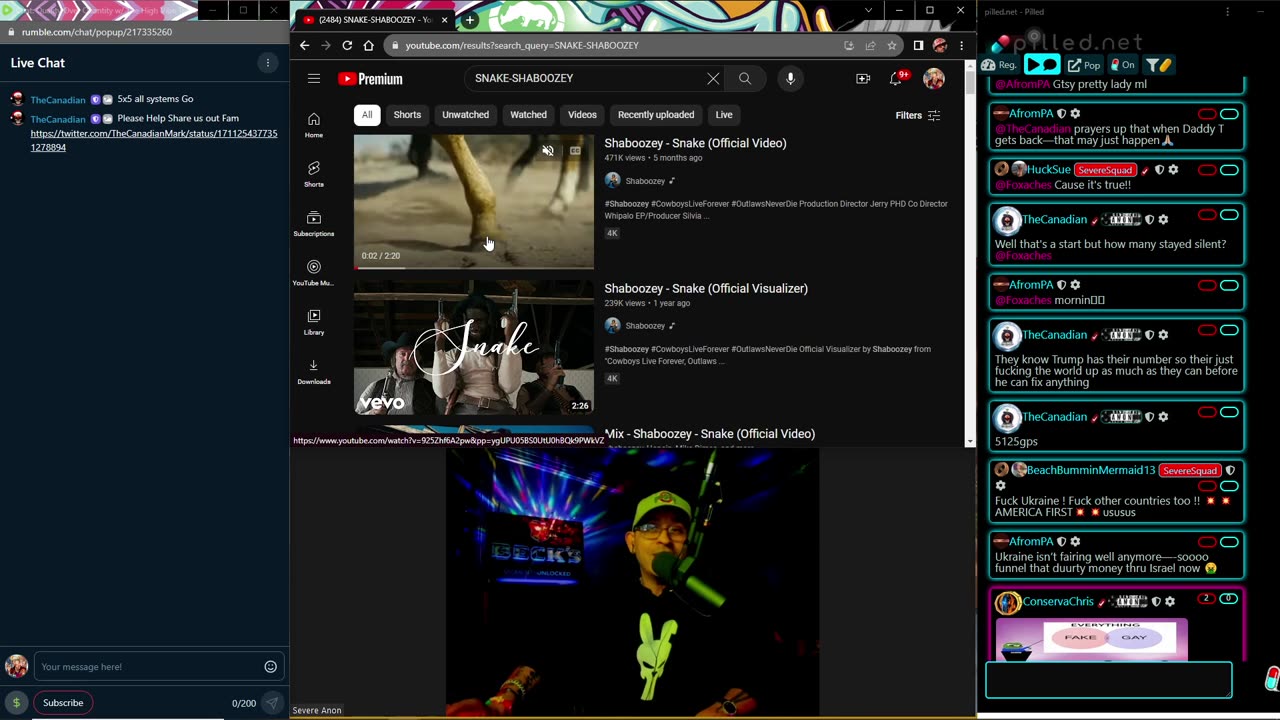Click red pill on BeachBumminMermaid13's message
This screenshot has height=720, width=1280.
[1207, 486]
